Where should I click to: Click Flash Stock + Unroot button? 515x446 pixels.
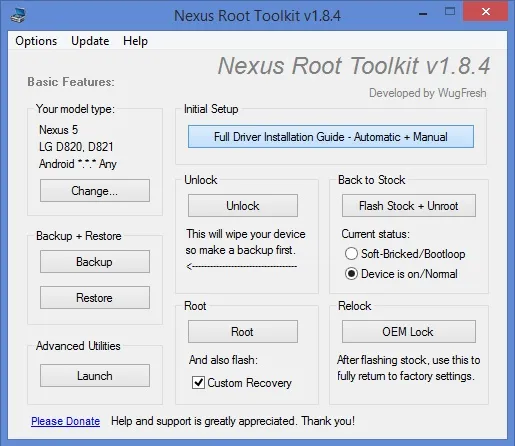tap(409, 206)
